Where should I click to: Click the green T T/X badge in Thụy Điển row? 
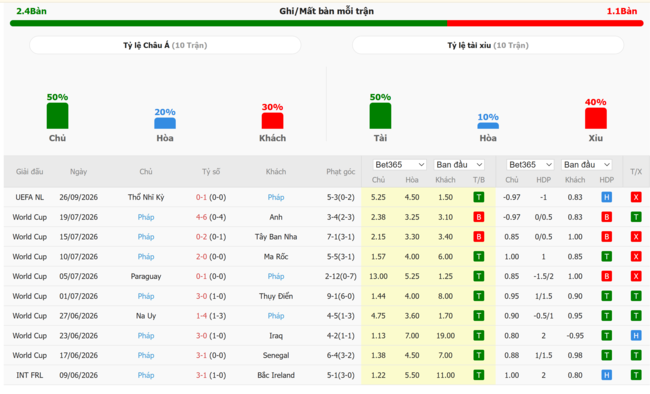pyautogui.click(x=636, y=296)
